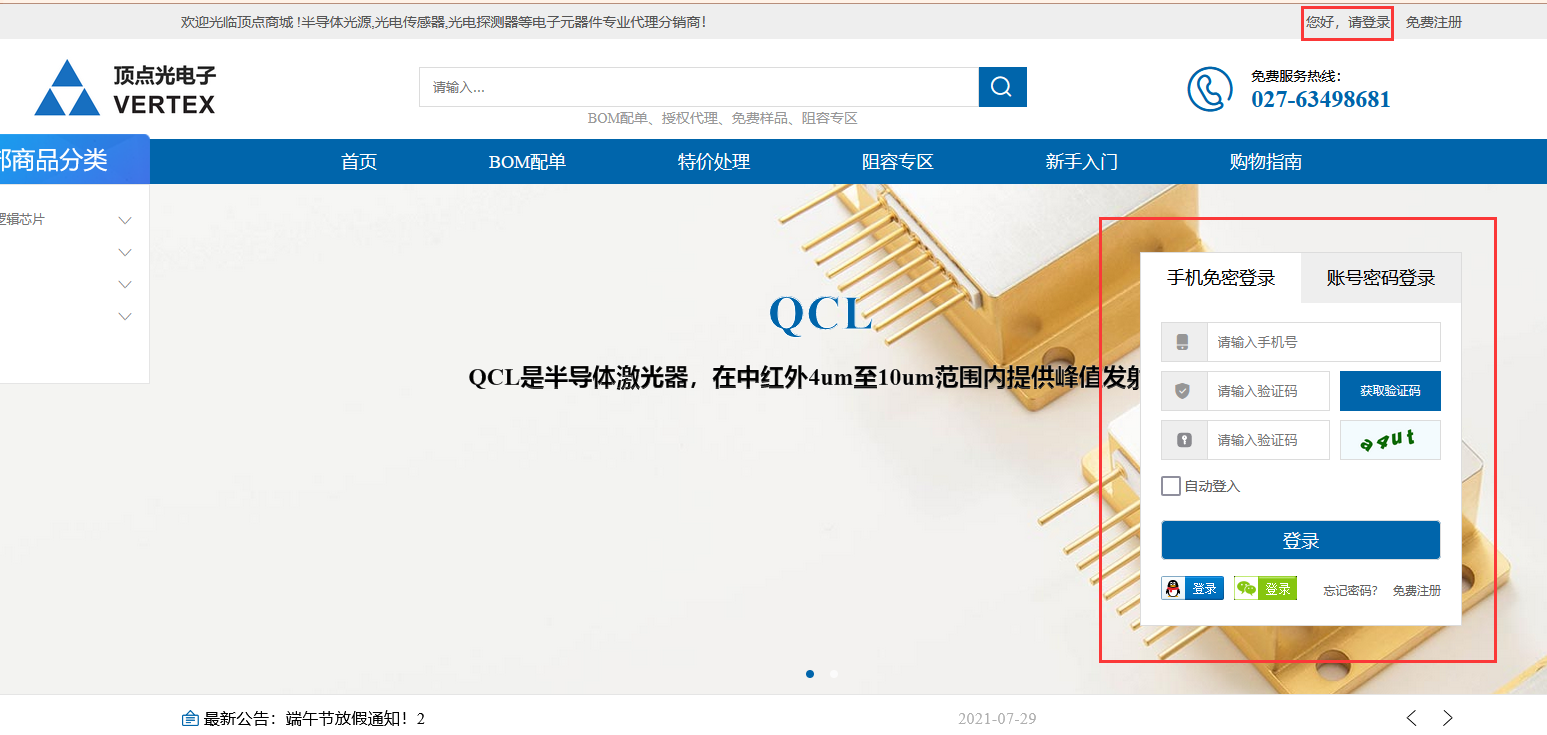This screenshot has height=735, width=1547.
Task: Select the second carousel pagination dot
Action: coord(833,674)
